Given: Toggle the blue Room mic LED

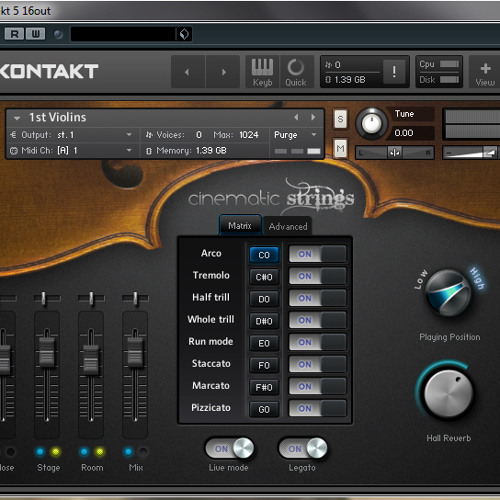Looking at the screenshot, I should click(x=84, y=452).
